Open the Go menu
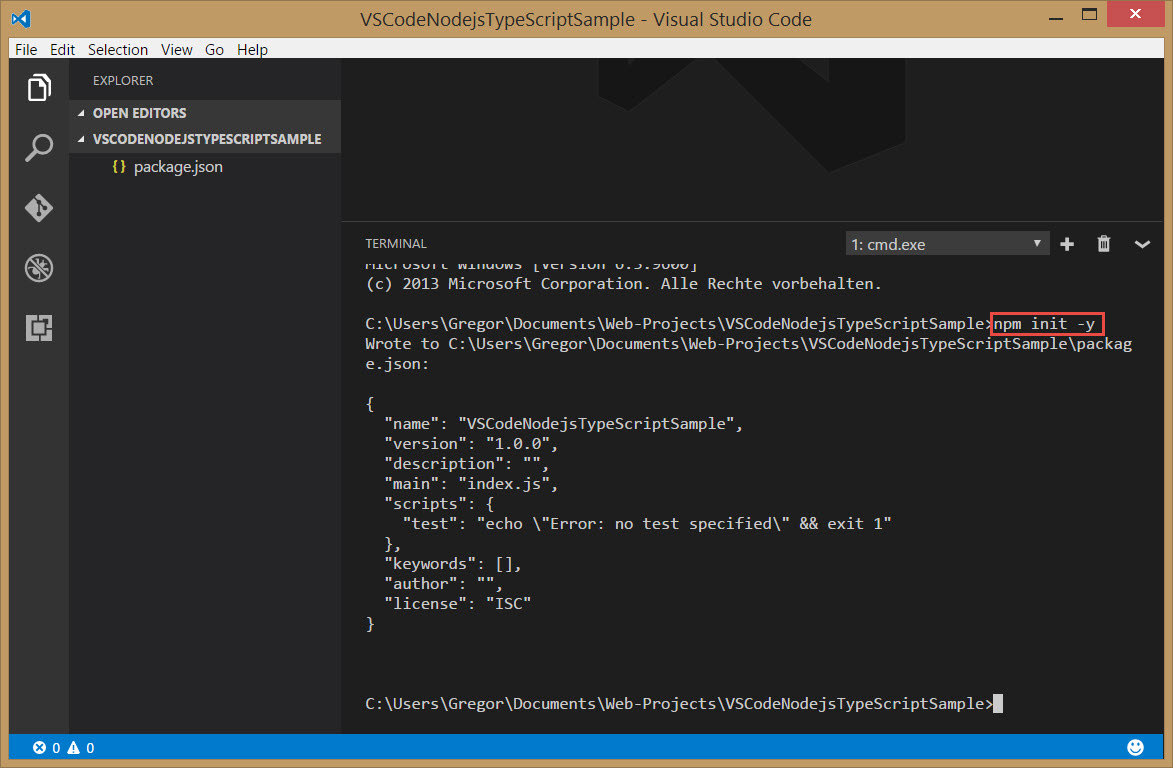 [214, 49]
